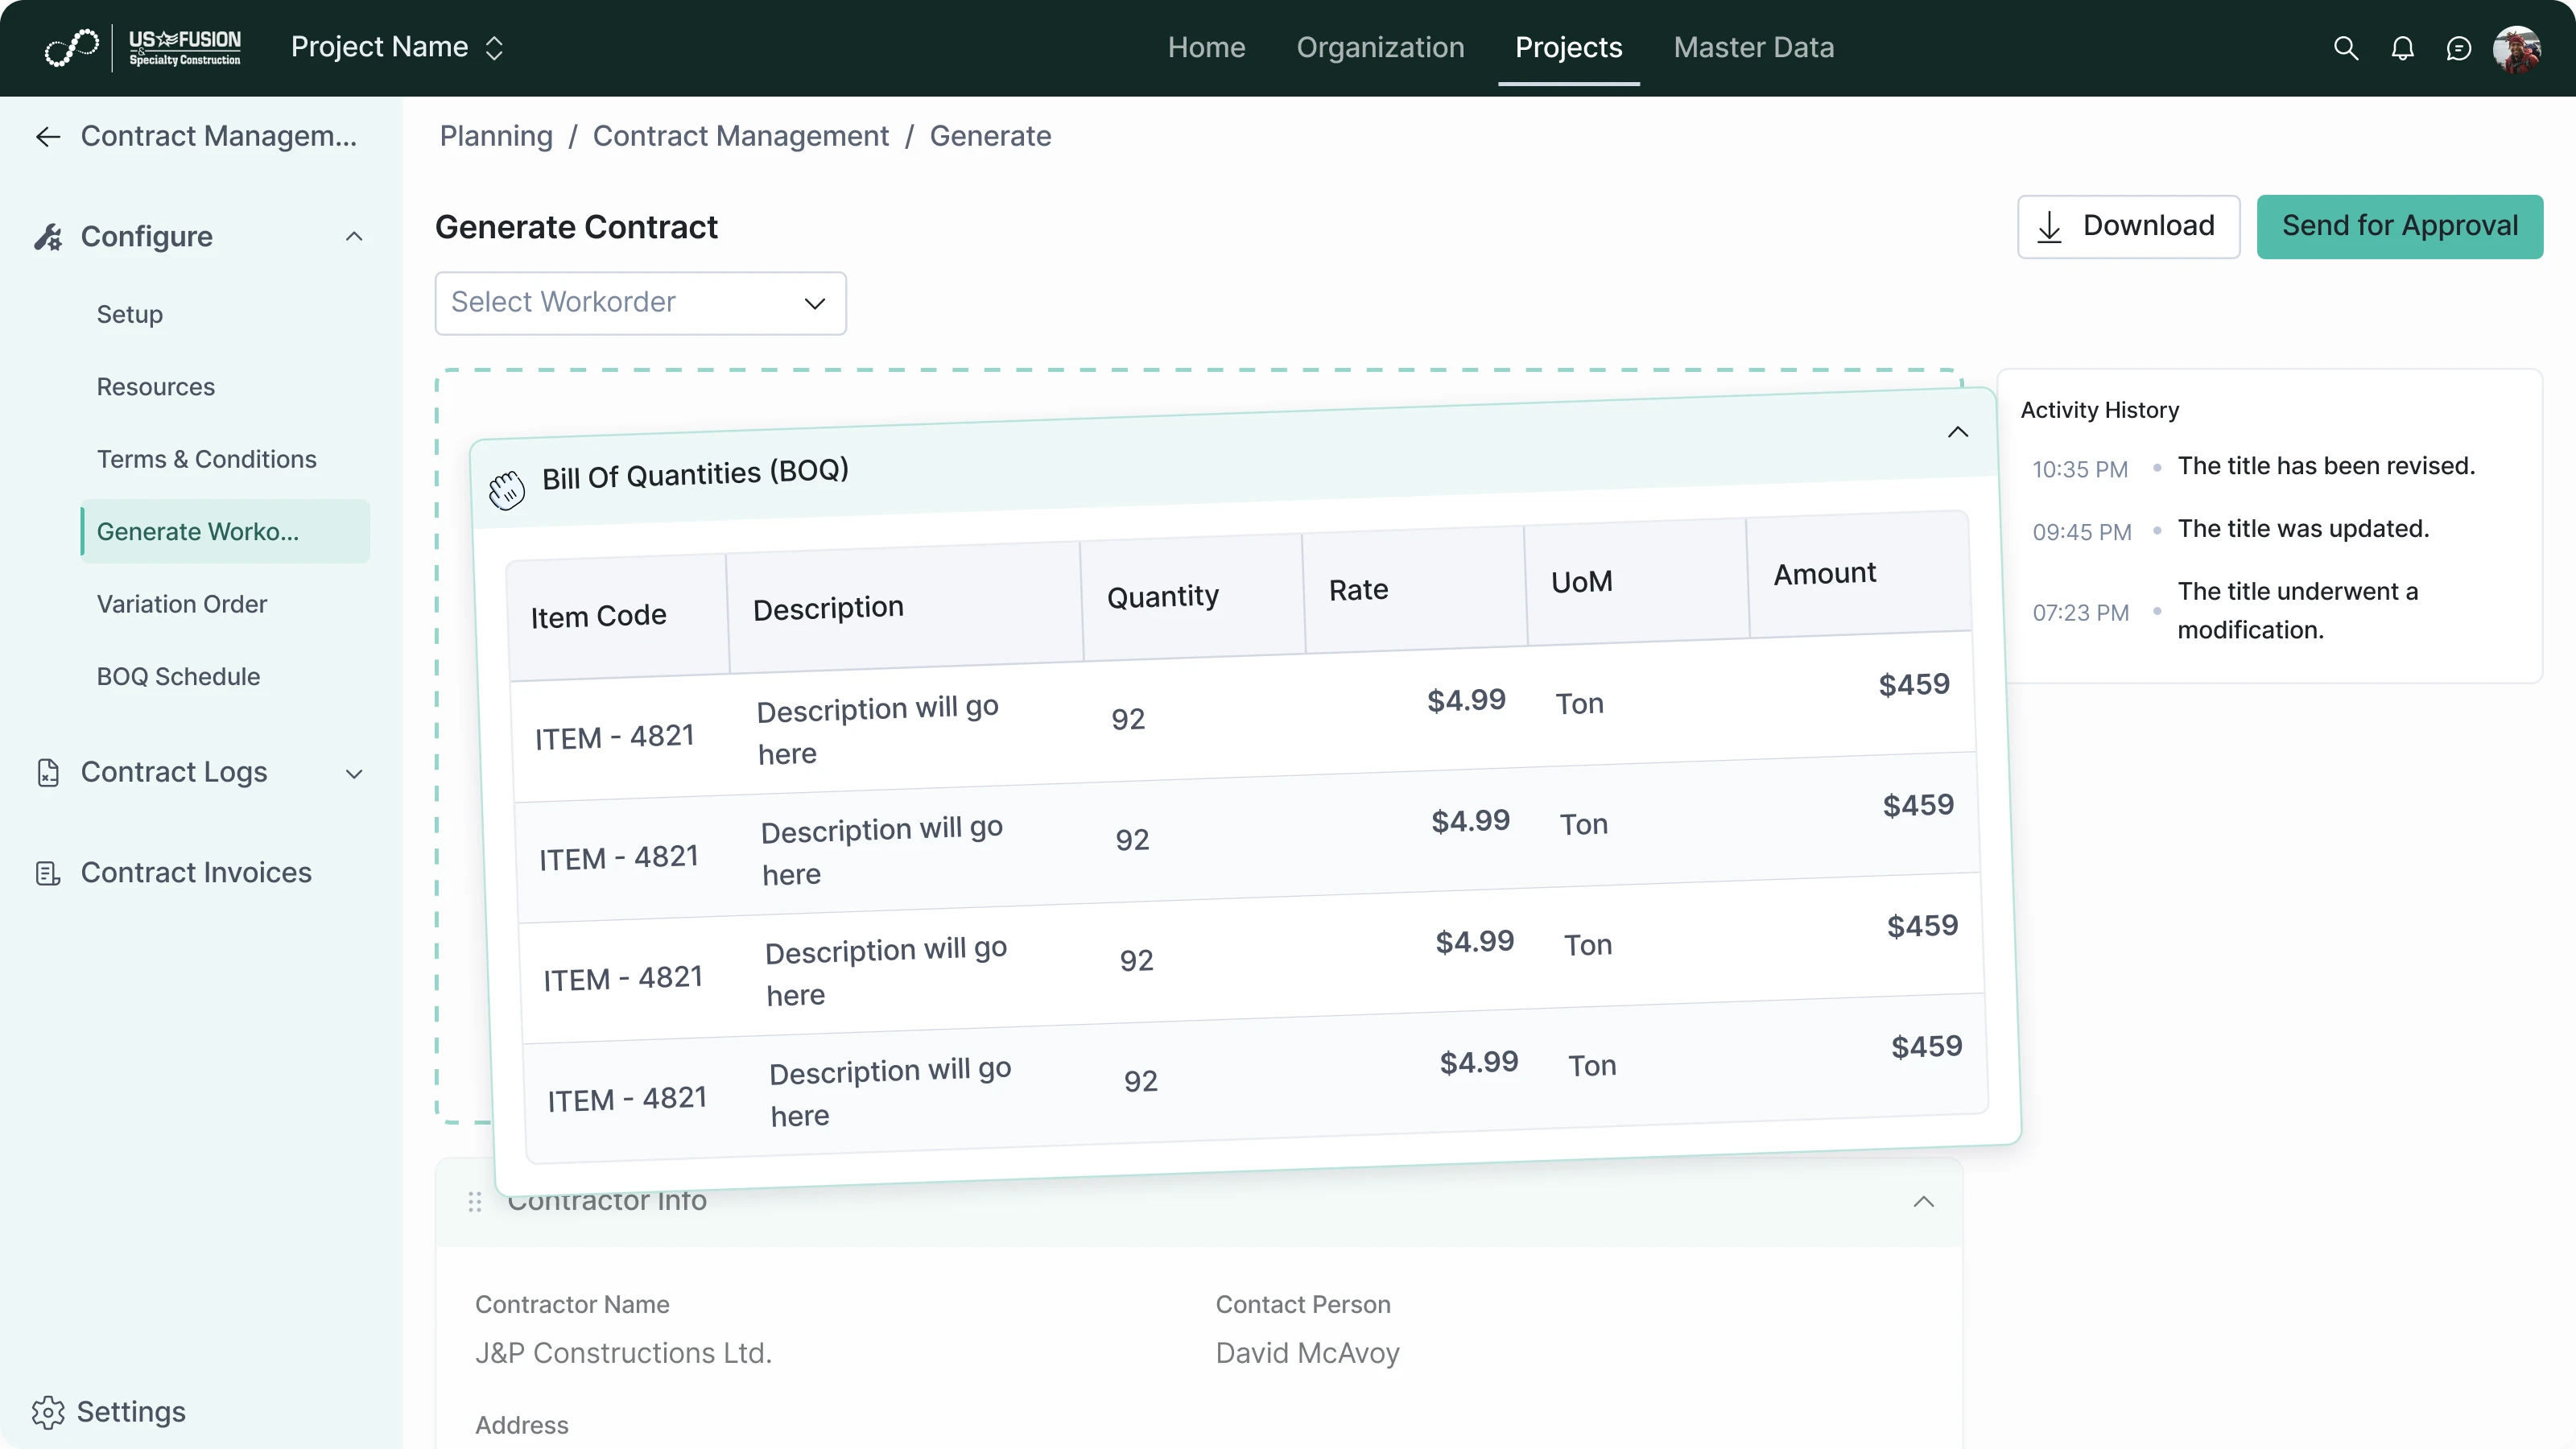This screenshot has width=2576, height=1449.
Task: Collapse the Bill Of Quantities section
Action: (x=1957, y=431)
